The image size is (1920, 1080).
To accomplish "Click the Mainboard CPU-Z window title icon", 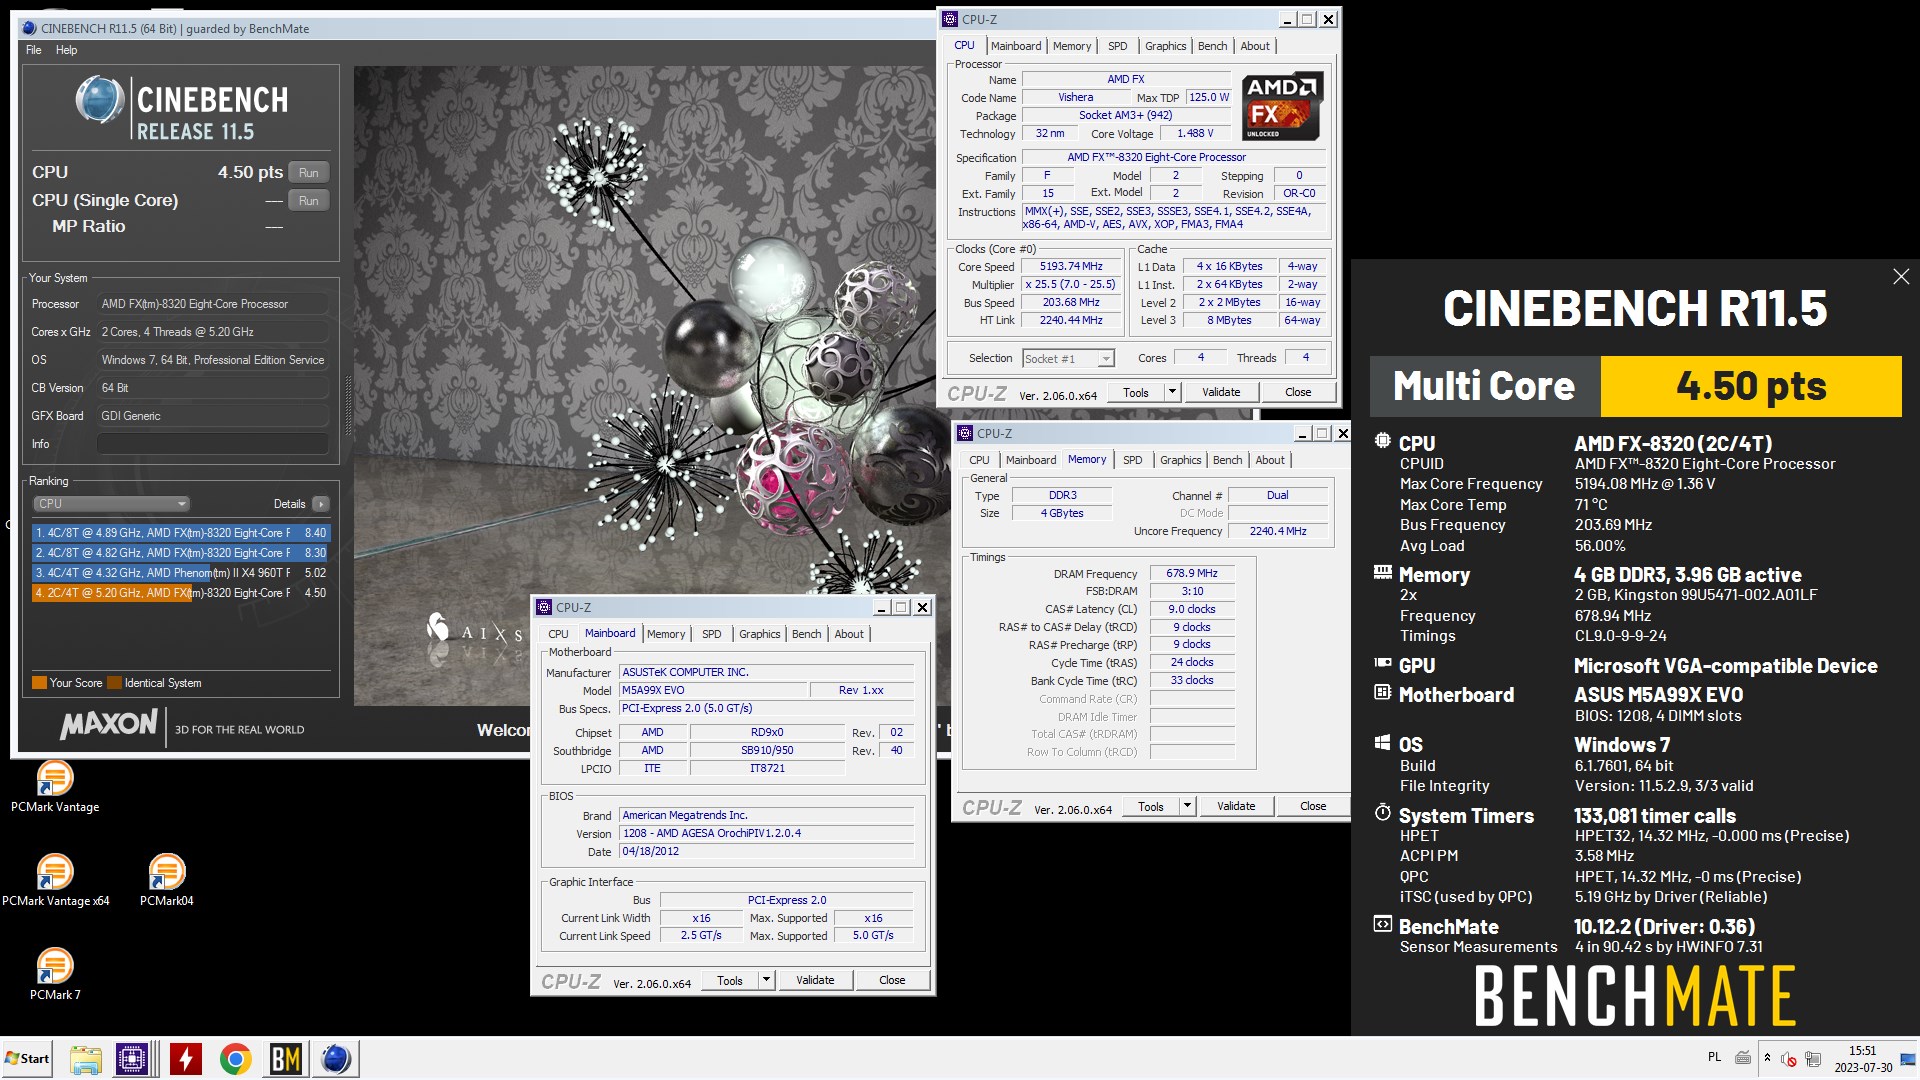I will pyautogui.click(x=545, y=607).
